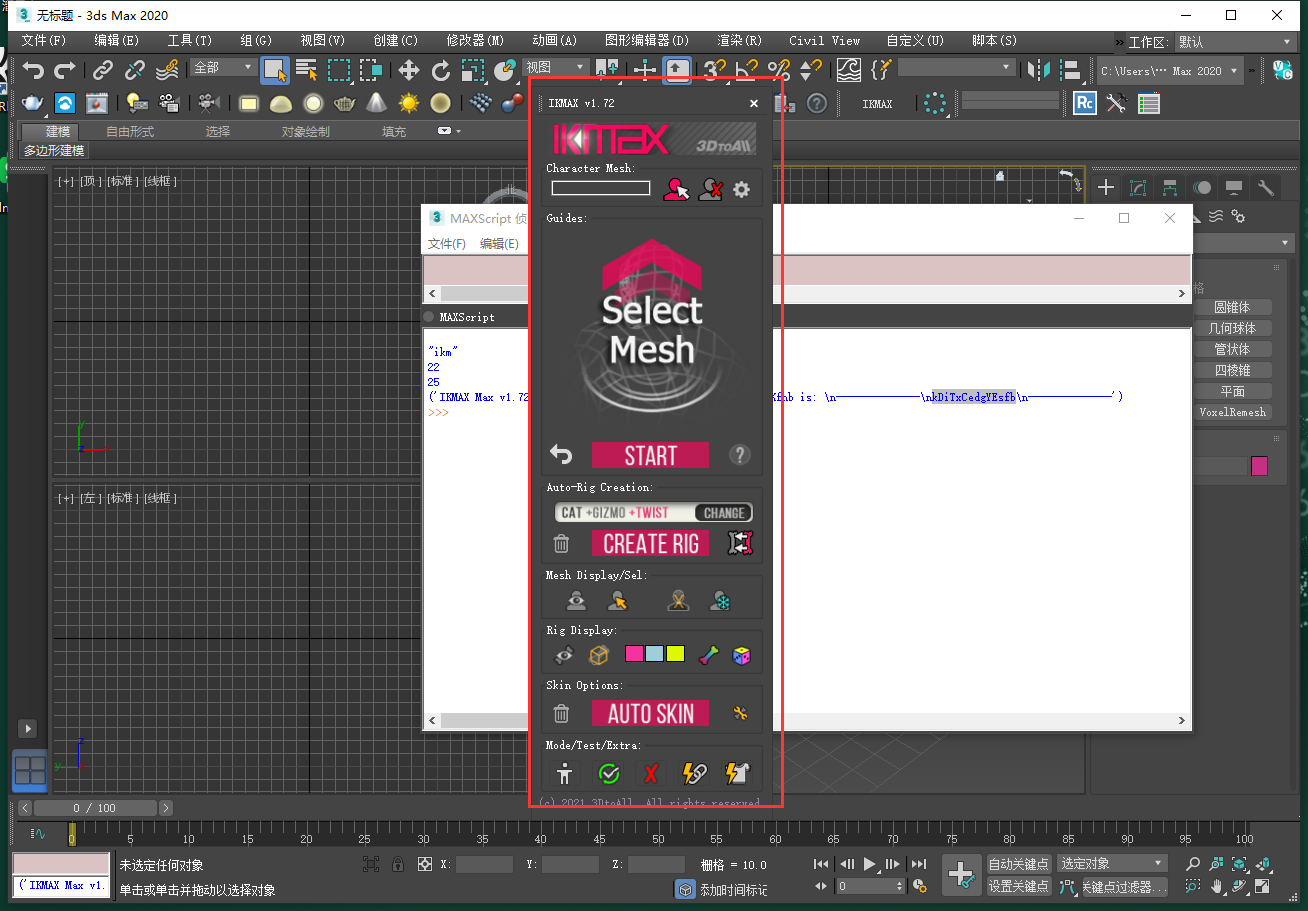Image resolution: width=1308 pixels, height=911 pixels.
Task: Click the lightning chain icon in IKMAX
Action: 694,773
